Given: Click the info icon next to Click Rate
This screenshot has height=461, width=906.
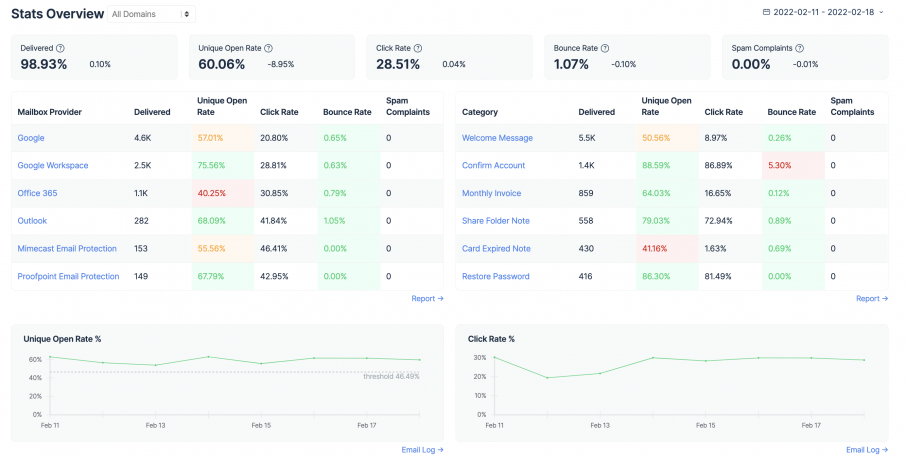Looking at the screenshot, I should (417, 48).
